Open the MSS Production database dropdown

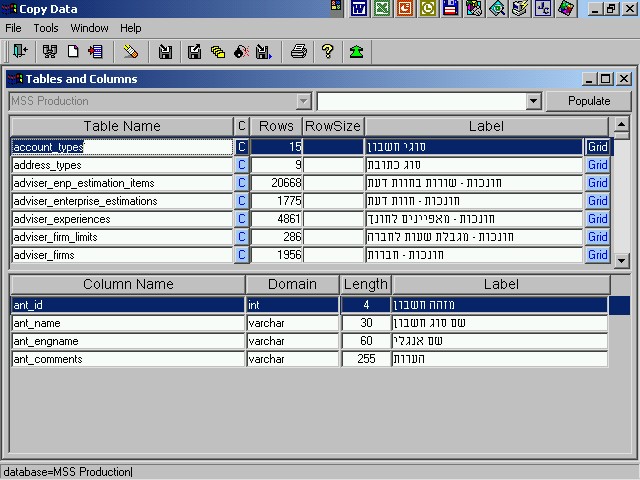(x=303, y=101)
